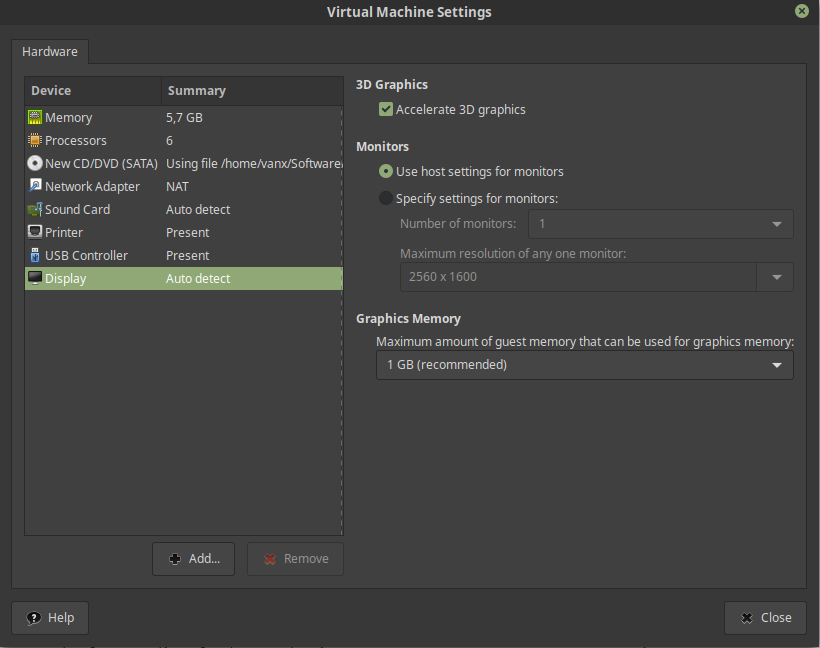Select the Memory device icon
The height and width of the screenshot is (648, 820).
click(x=33, y=117)
